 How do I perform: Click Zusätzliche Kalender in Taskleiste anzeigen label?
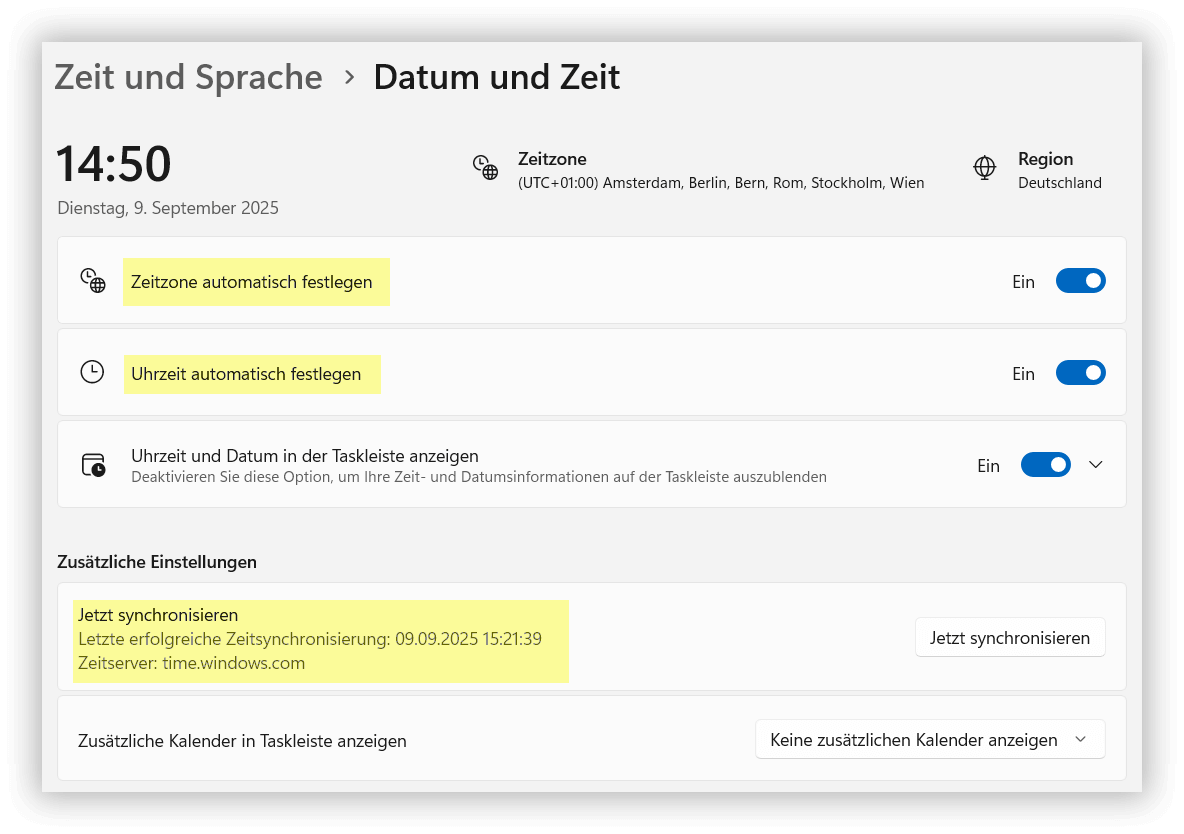[x=242, y=741]
